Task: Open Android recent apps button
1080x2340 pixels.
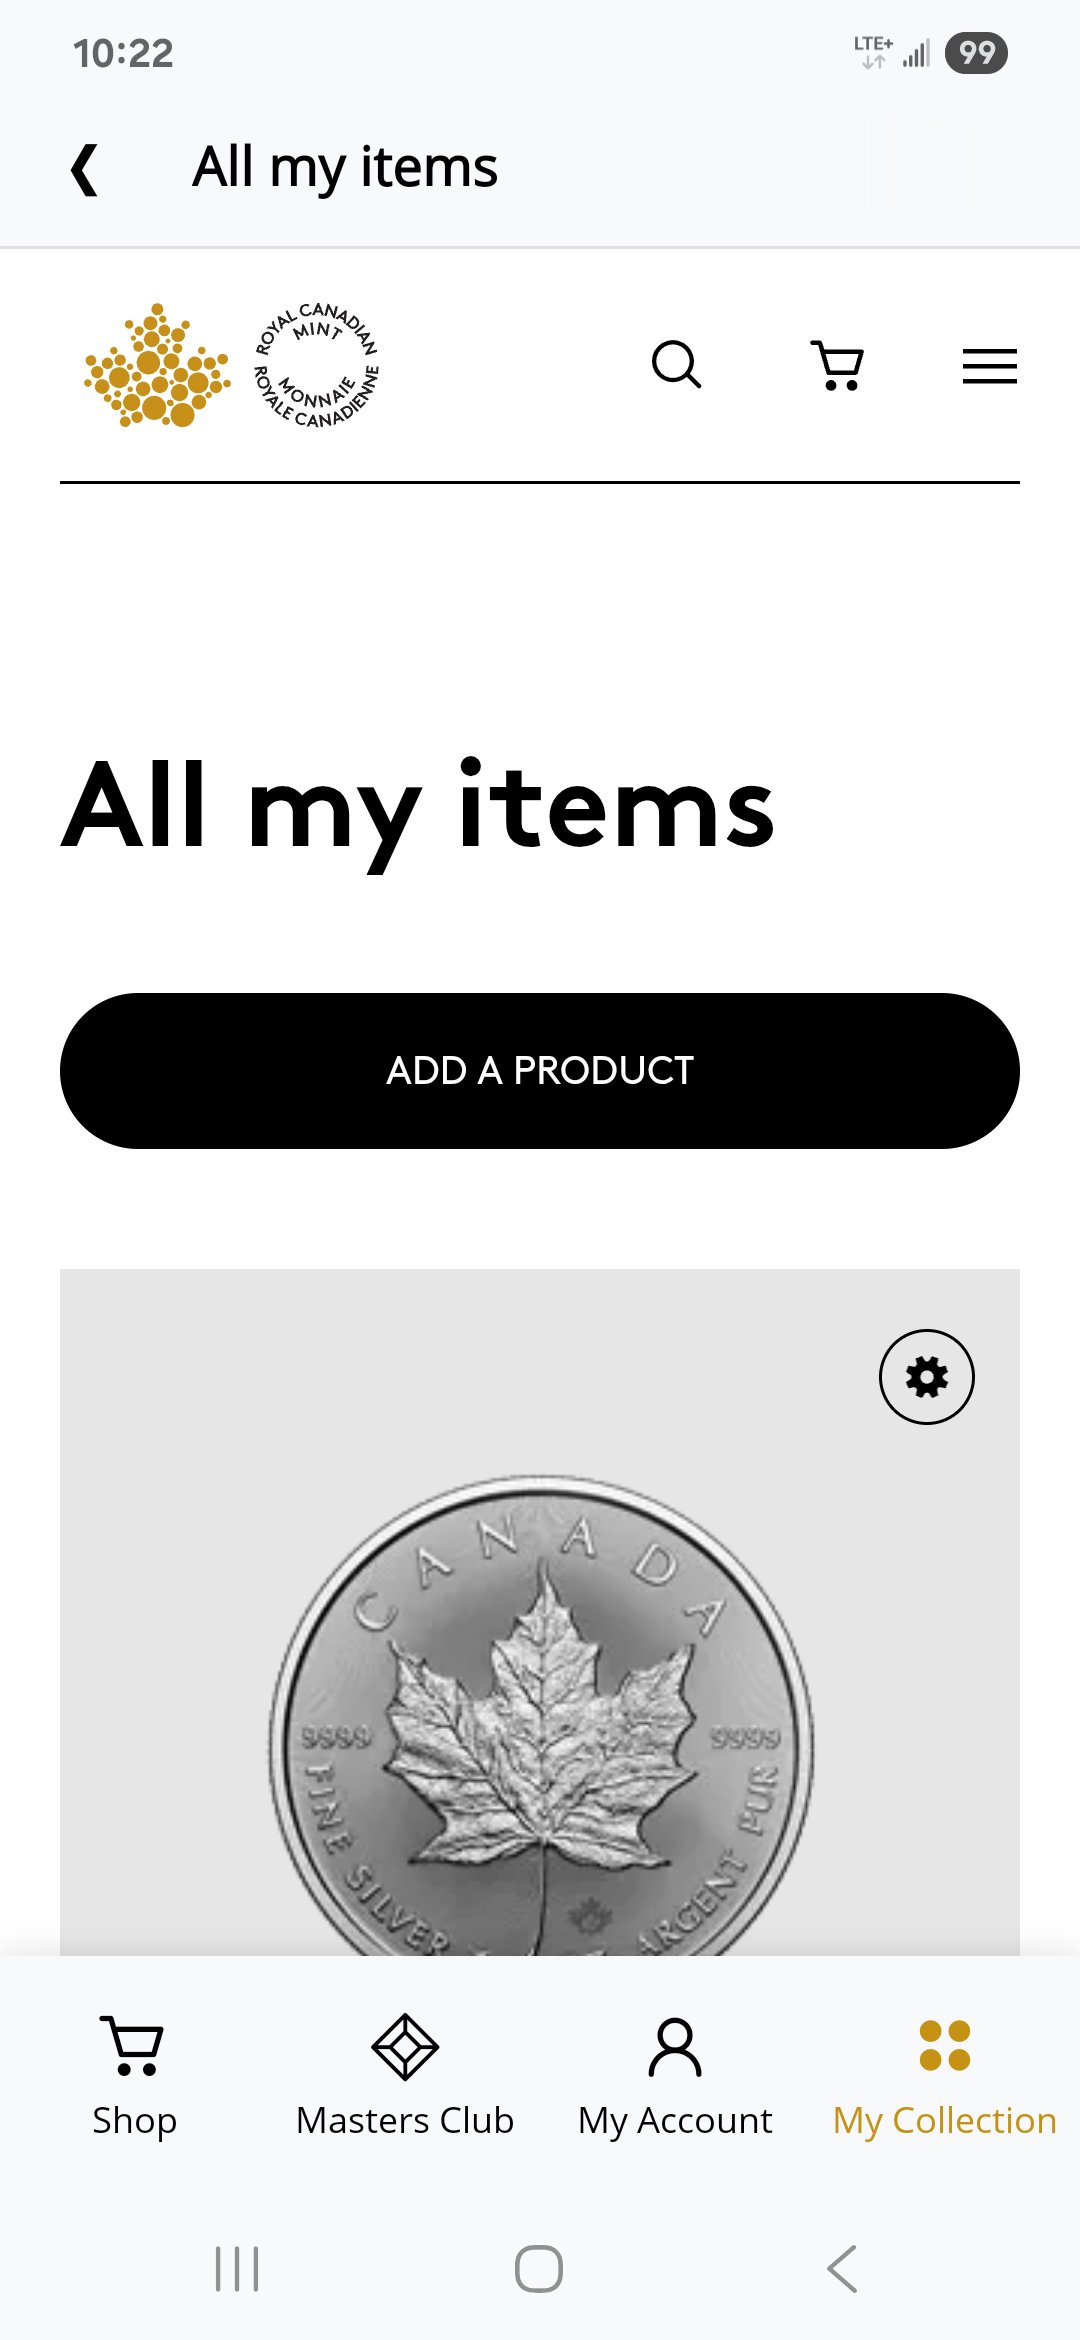Action: [238, 2268]
